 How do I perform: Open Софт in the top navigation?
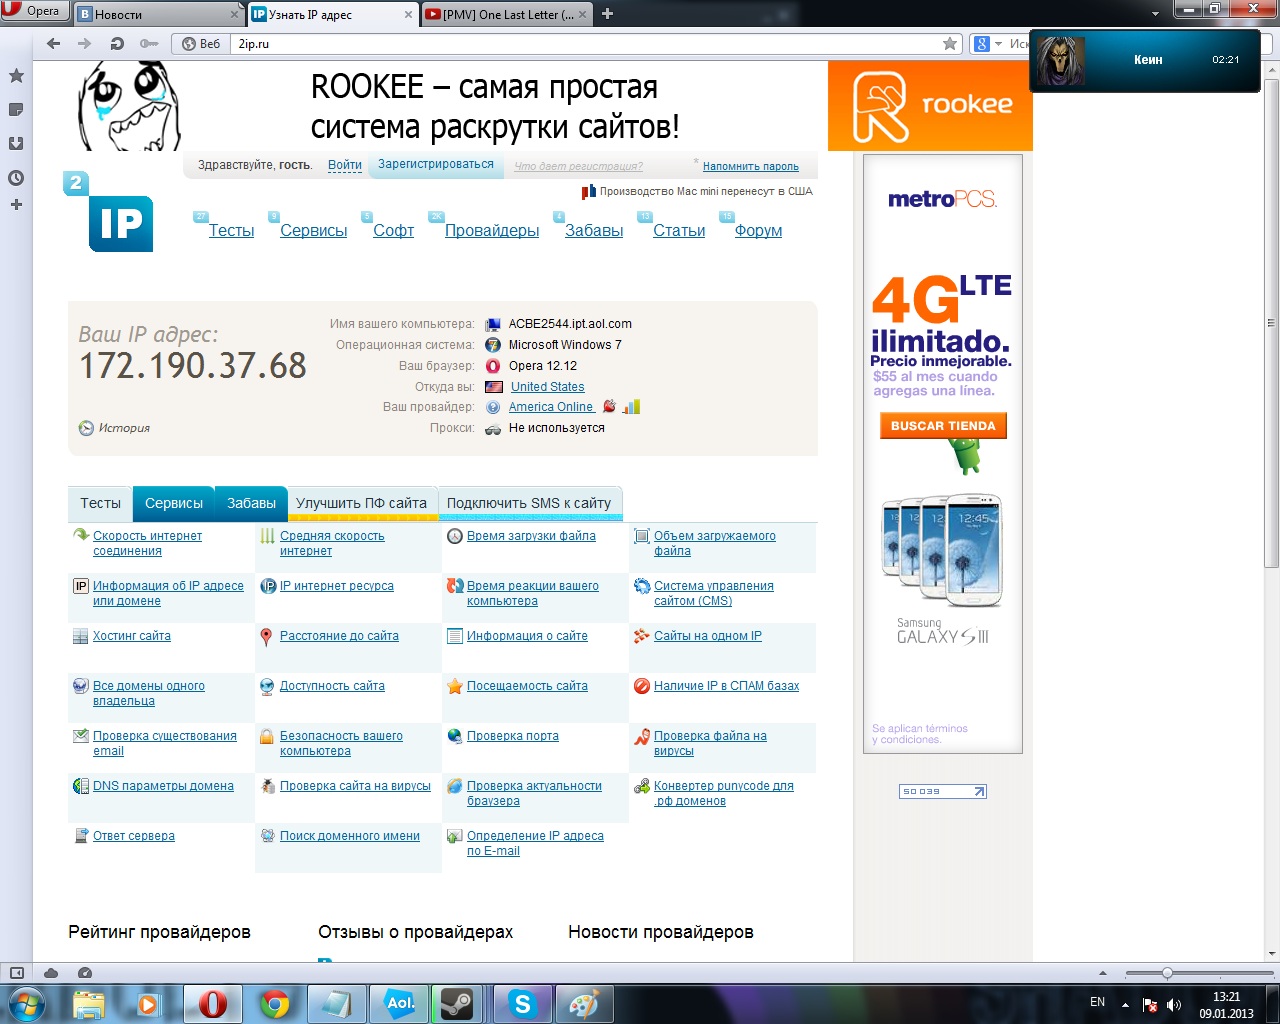[x=393, y=230]
